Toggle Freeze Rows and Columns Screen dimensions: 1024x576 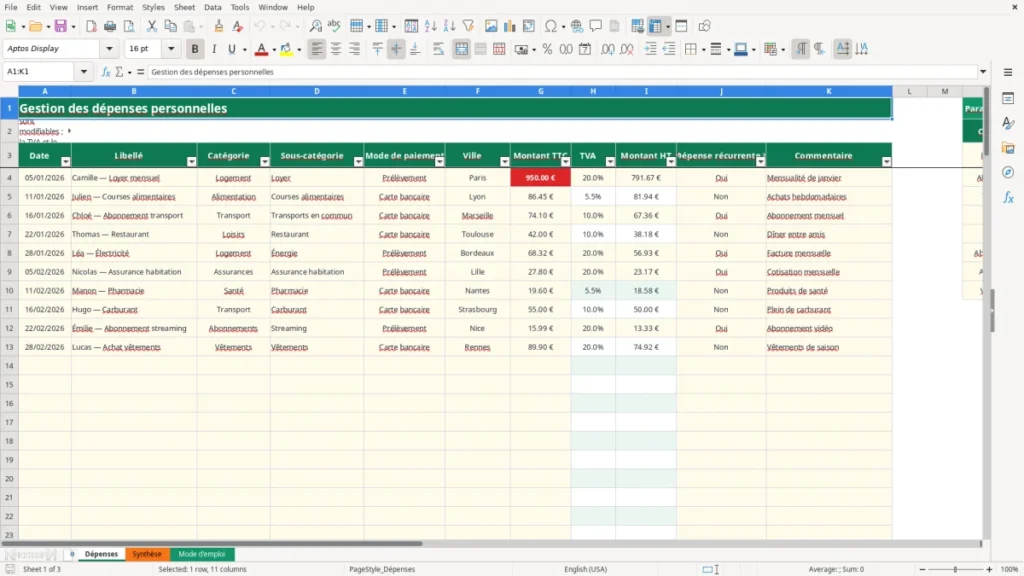point(656,26)
